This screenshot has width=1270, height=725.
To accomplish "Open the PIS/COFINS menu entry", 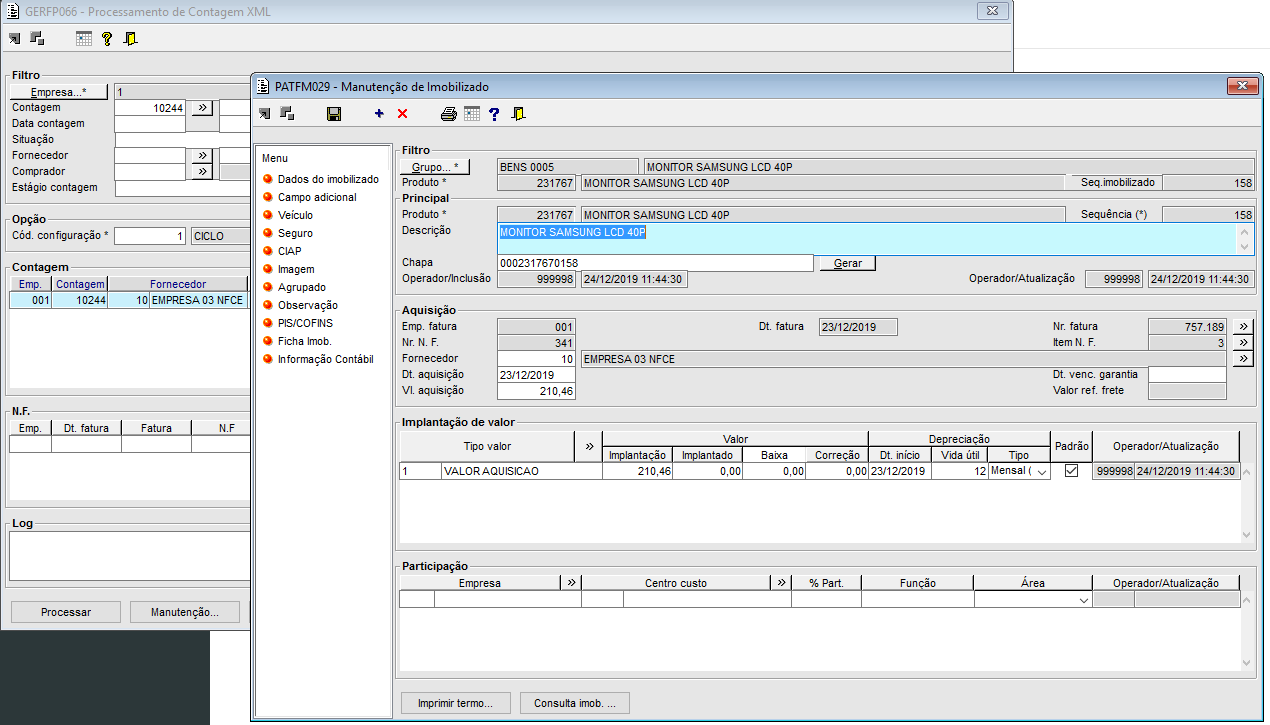I will [305, 323].
